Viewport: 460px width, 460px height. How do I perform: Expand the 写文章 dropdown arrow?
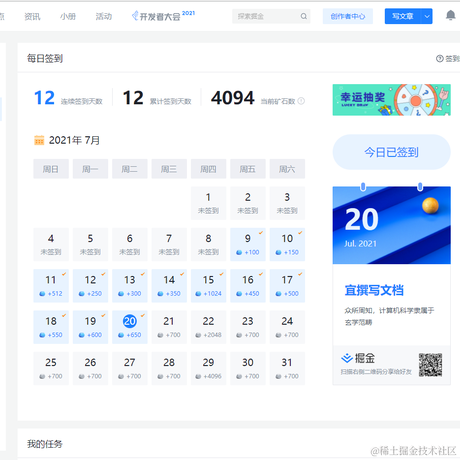click(x=427, y=16)
